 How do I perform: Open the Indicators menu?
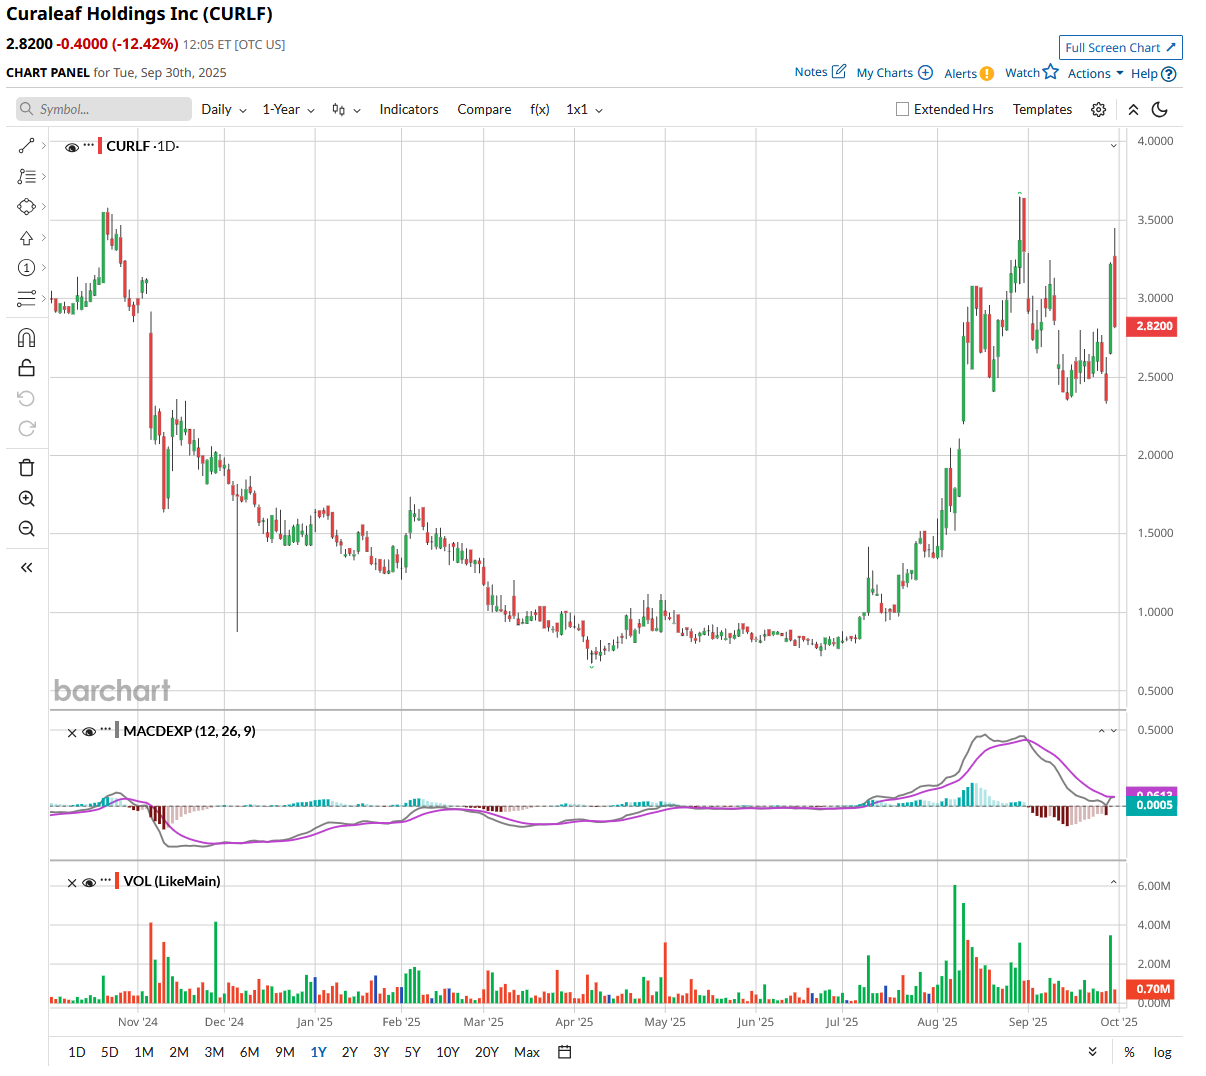pos(409,110)
